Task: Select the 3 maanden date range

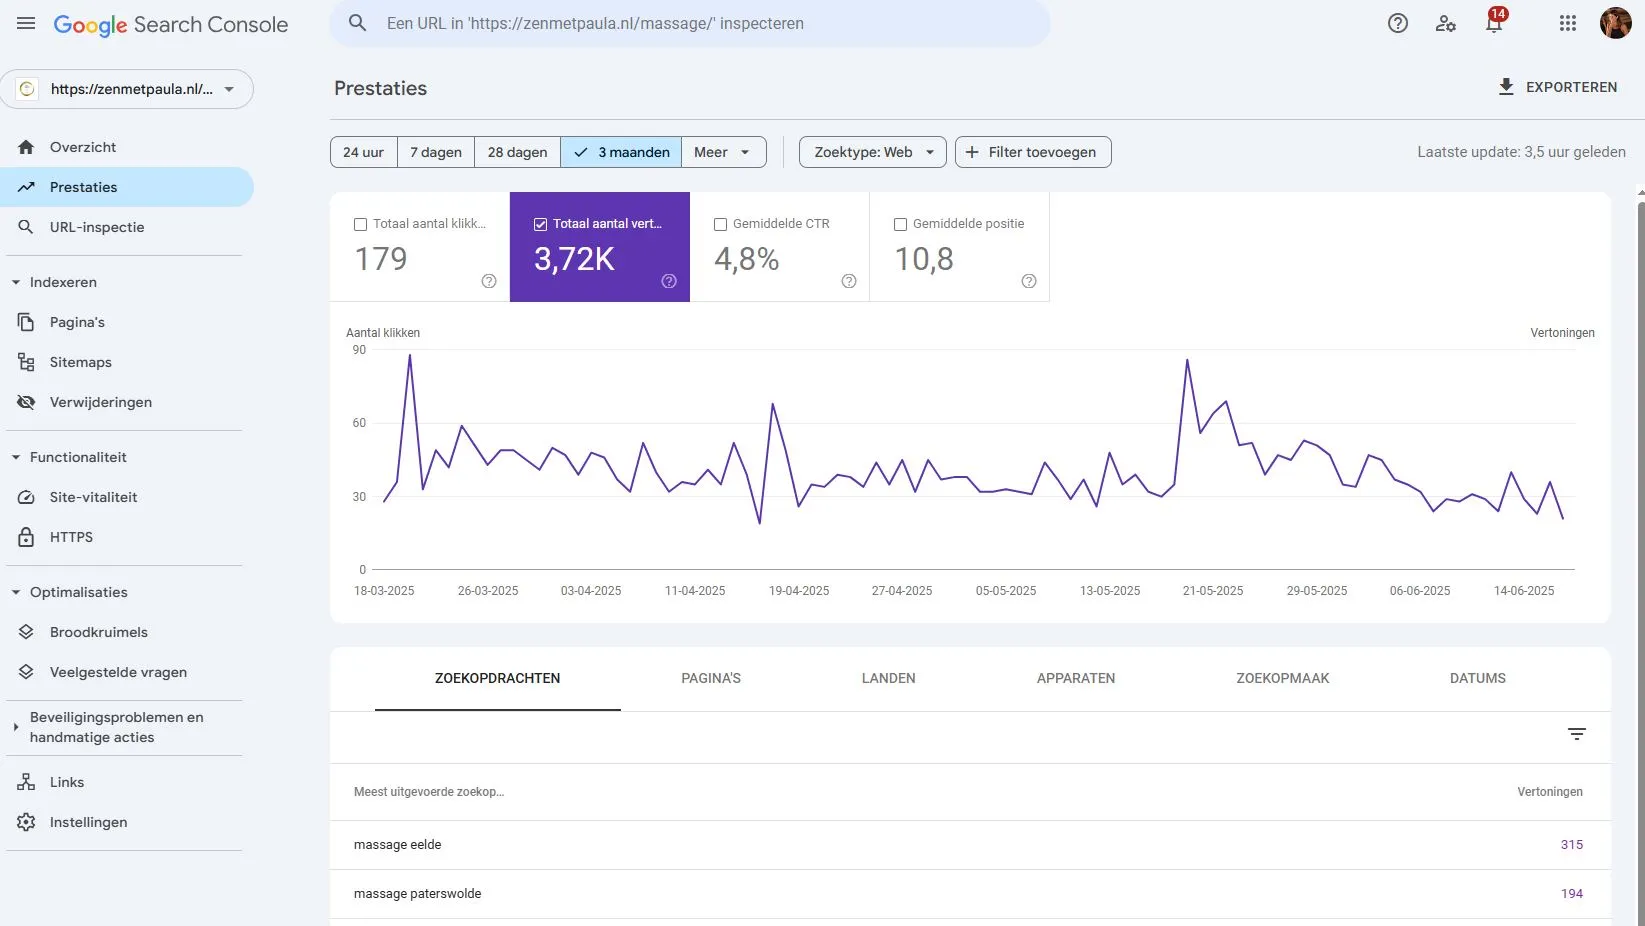Action: coord(621,152)
